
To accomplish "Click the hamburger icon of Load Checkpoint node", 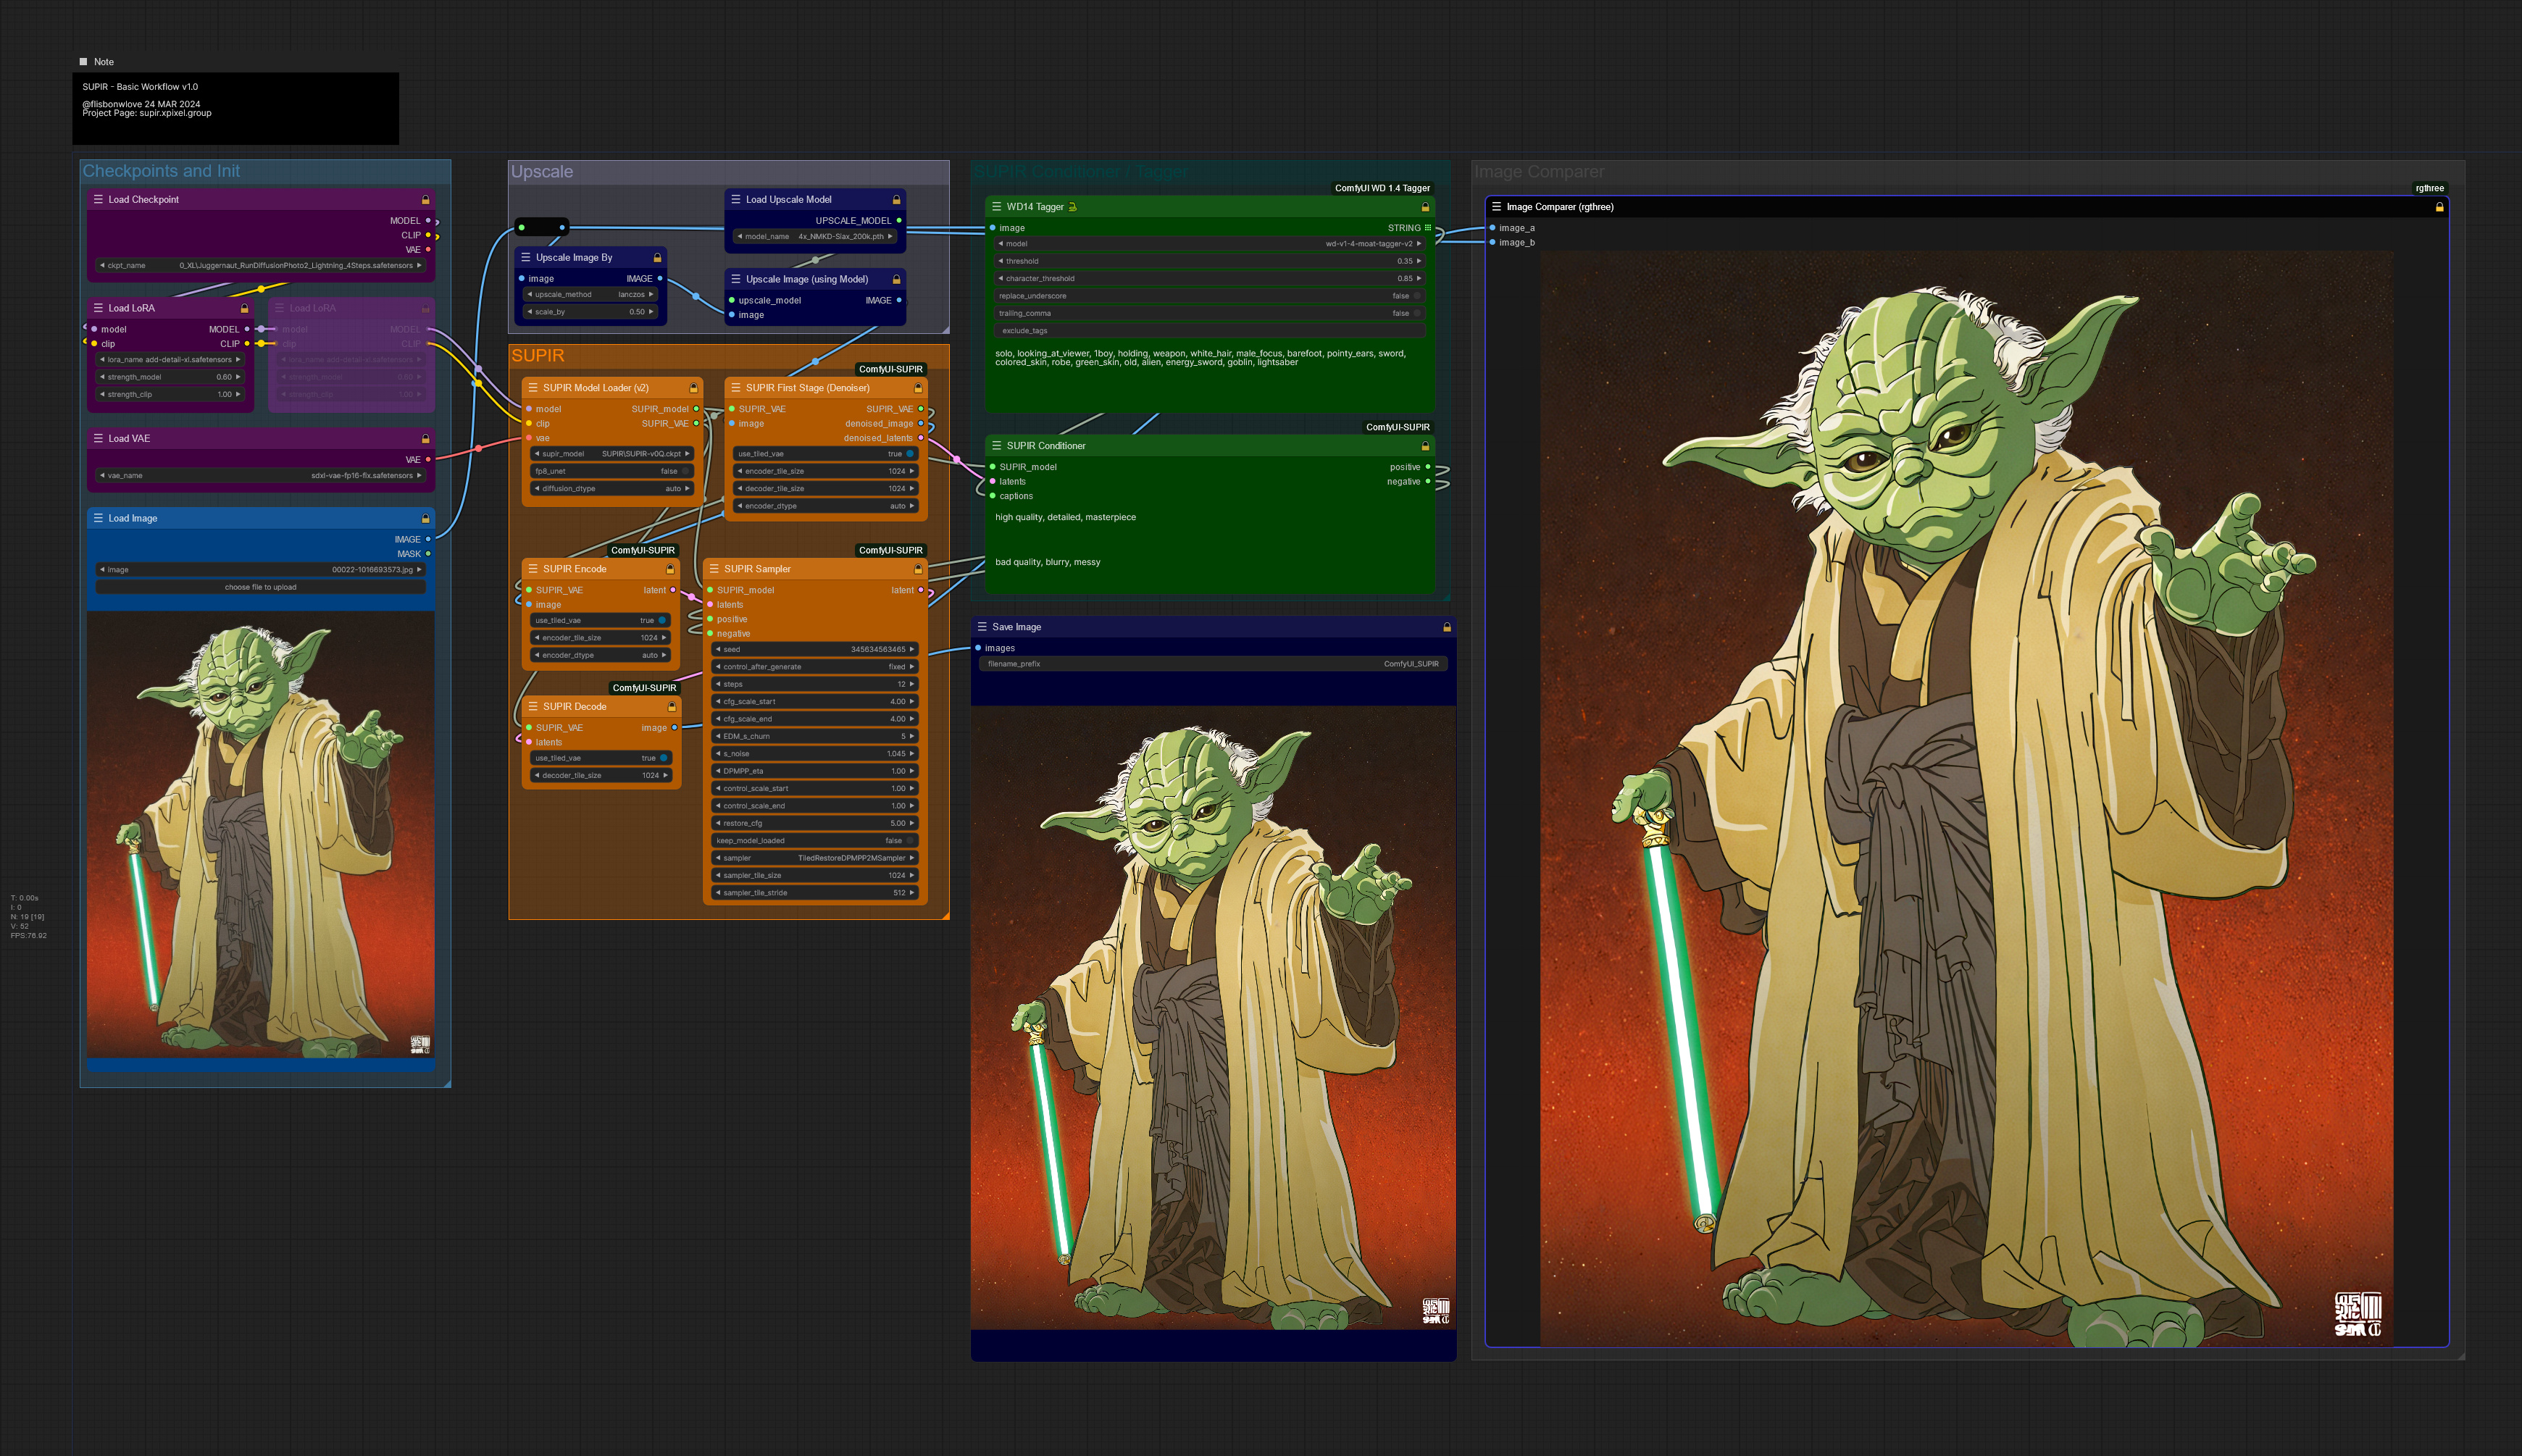I will point(98,199).
